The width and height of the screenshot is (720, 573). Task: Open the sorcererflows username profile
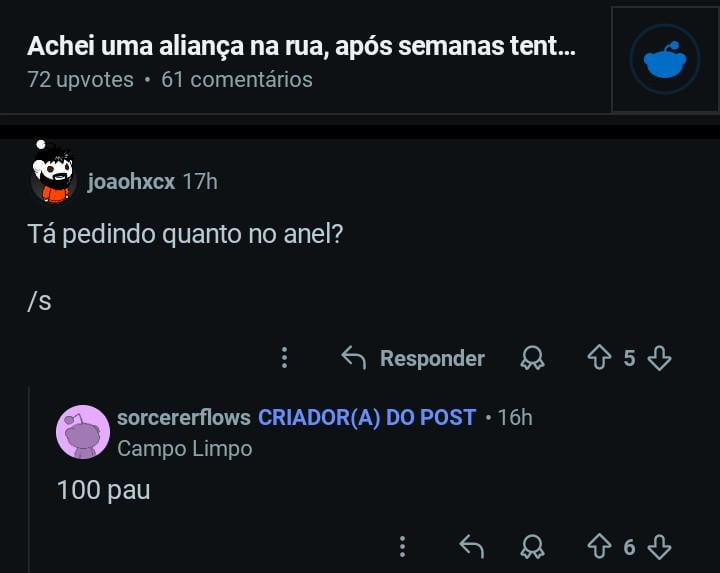coord(183,417)
